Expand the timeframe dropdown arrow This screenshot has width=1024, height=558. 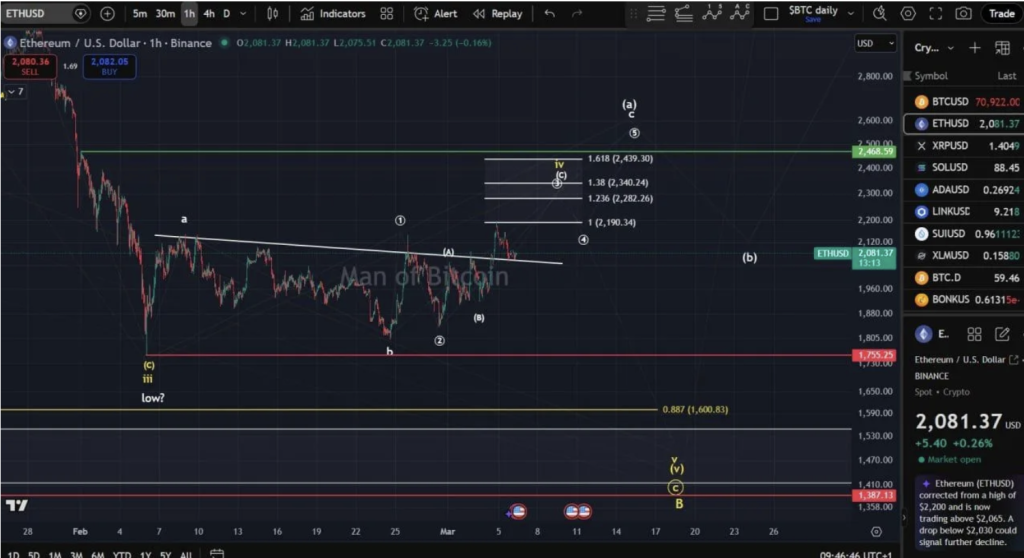pos(243,13)
